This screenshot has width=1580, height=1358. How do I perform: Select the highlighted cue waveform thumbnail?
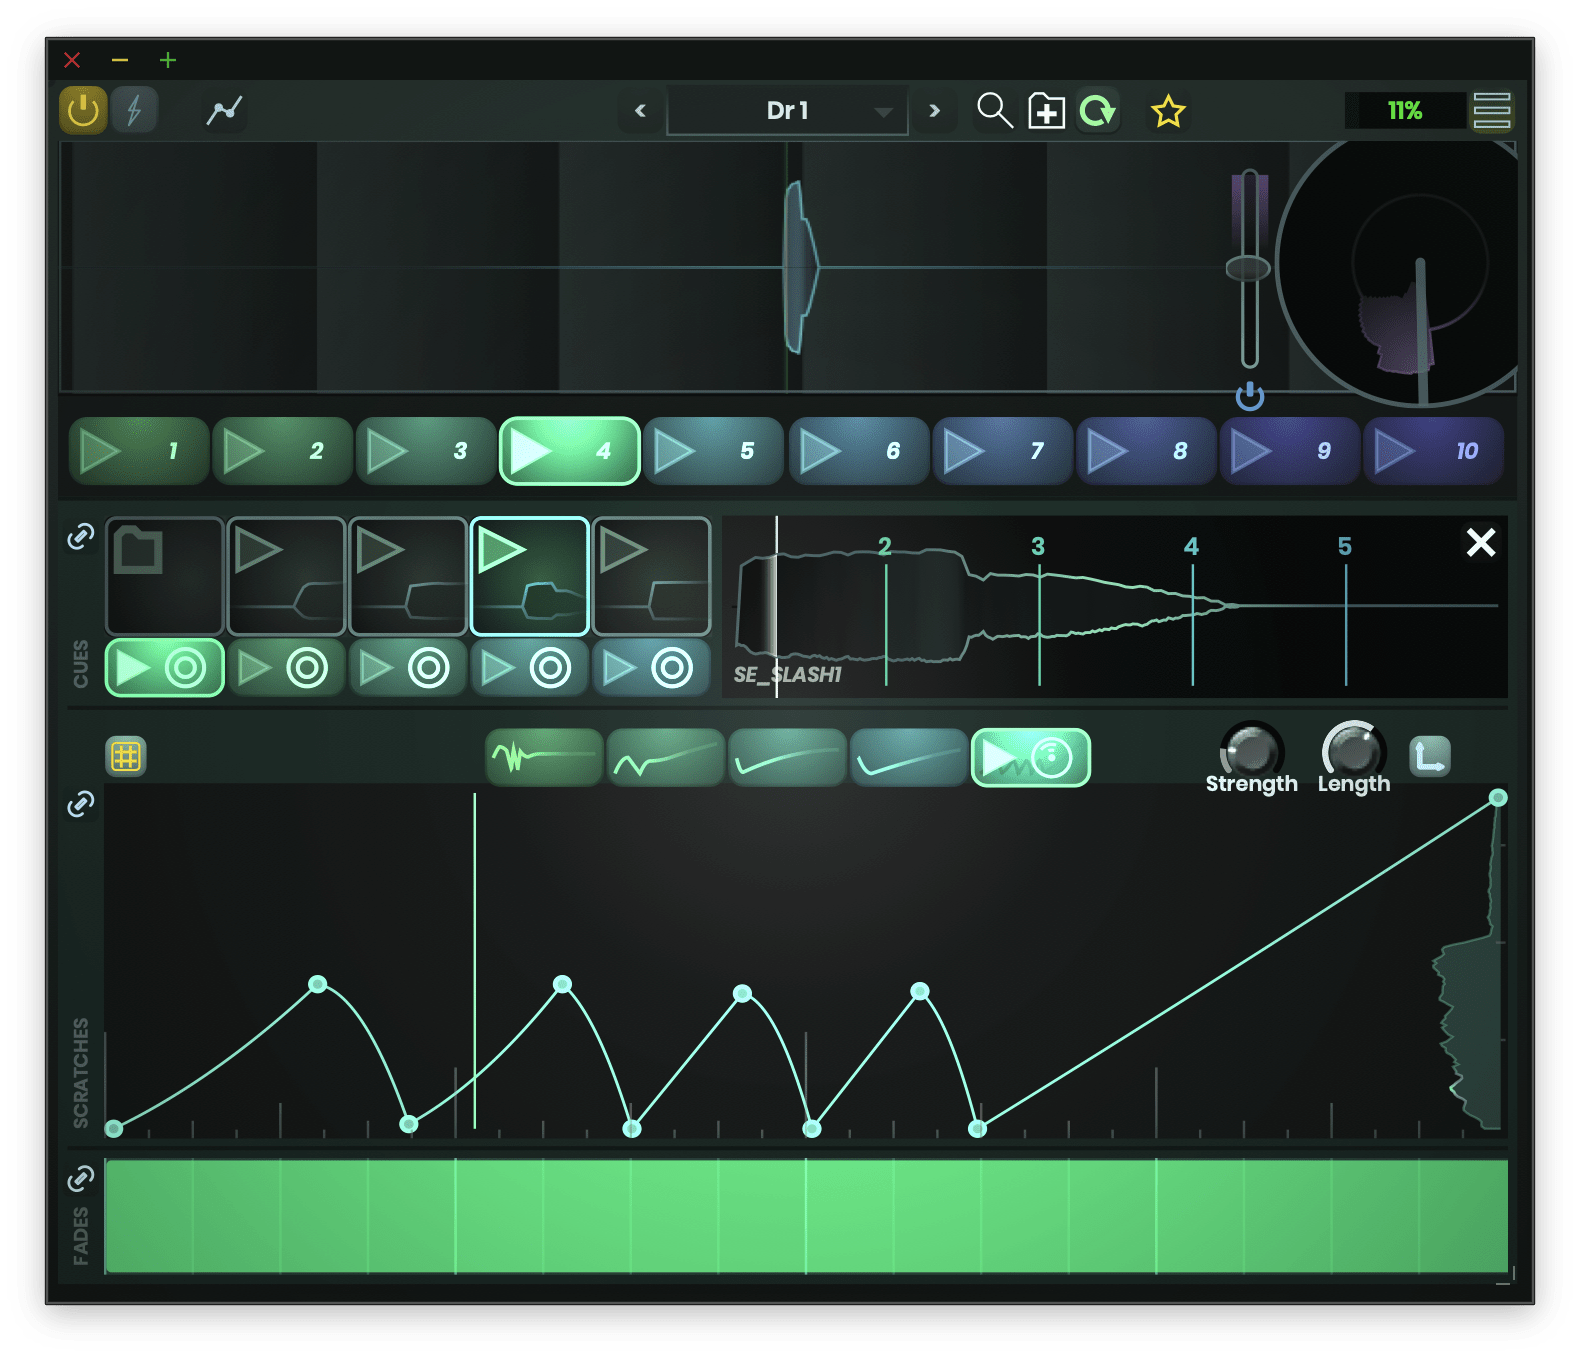(530, 576)
